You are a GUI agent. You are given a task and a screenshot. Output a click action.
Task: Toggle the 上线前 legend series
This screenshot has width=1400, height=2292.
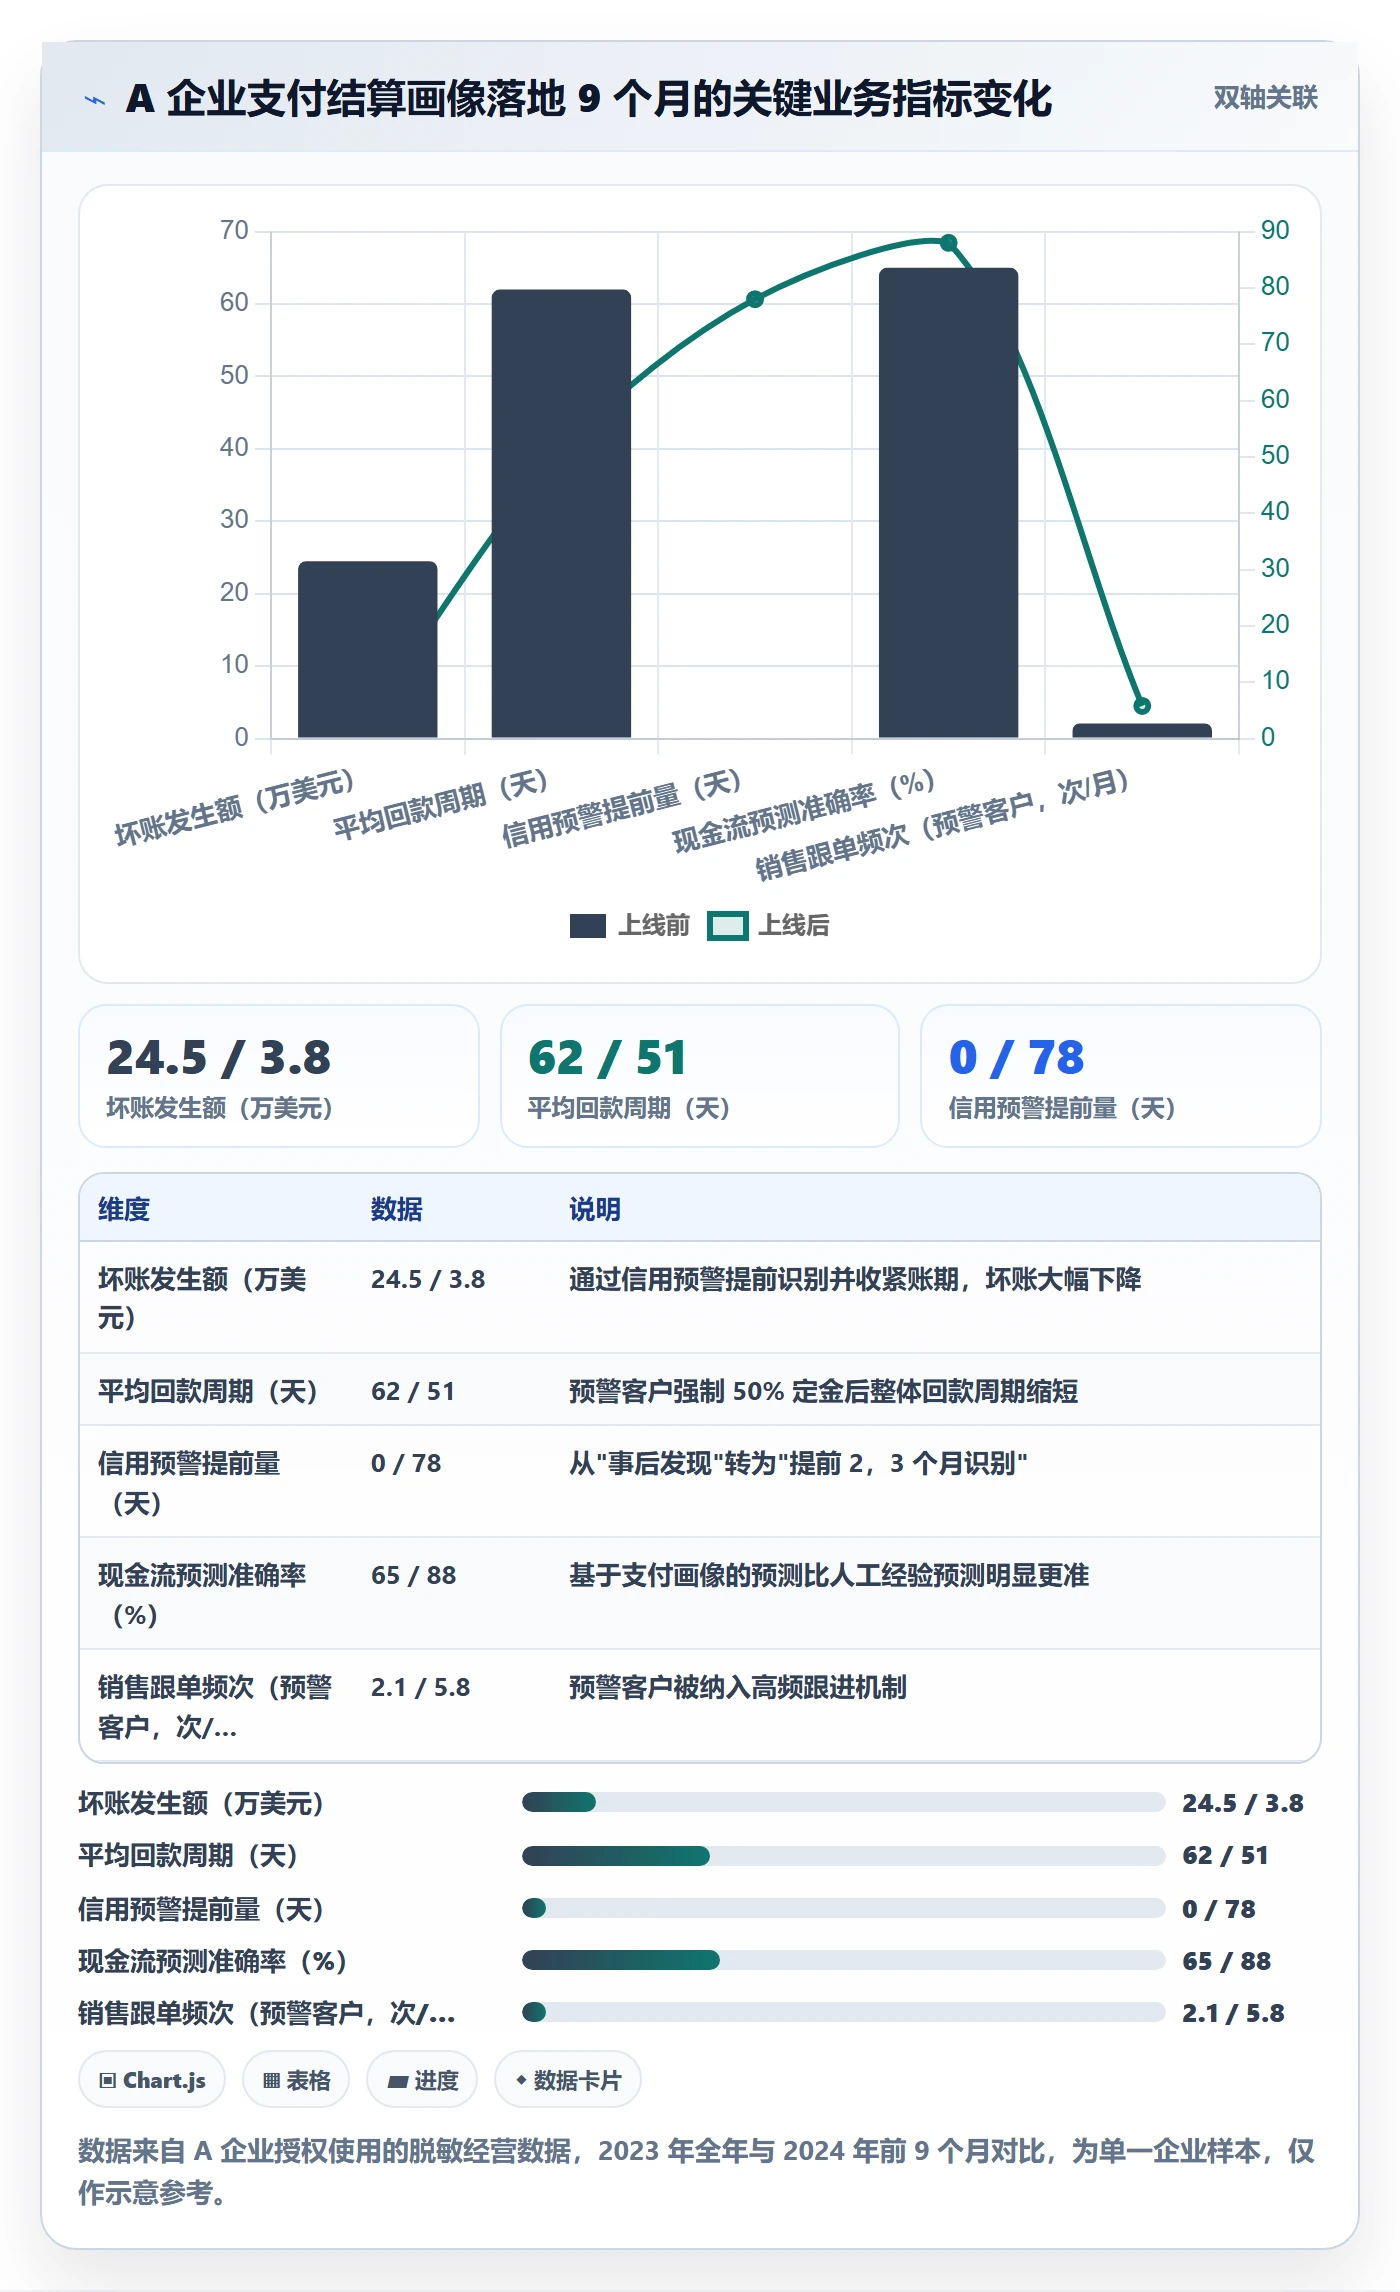coord(630,925)
